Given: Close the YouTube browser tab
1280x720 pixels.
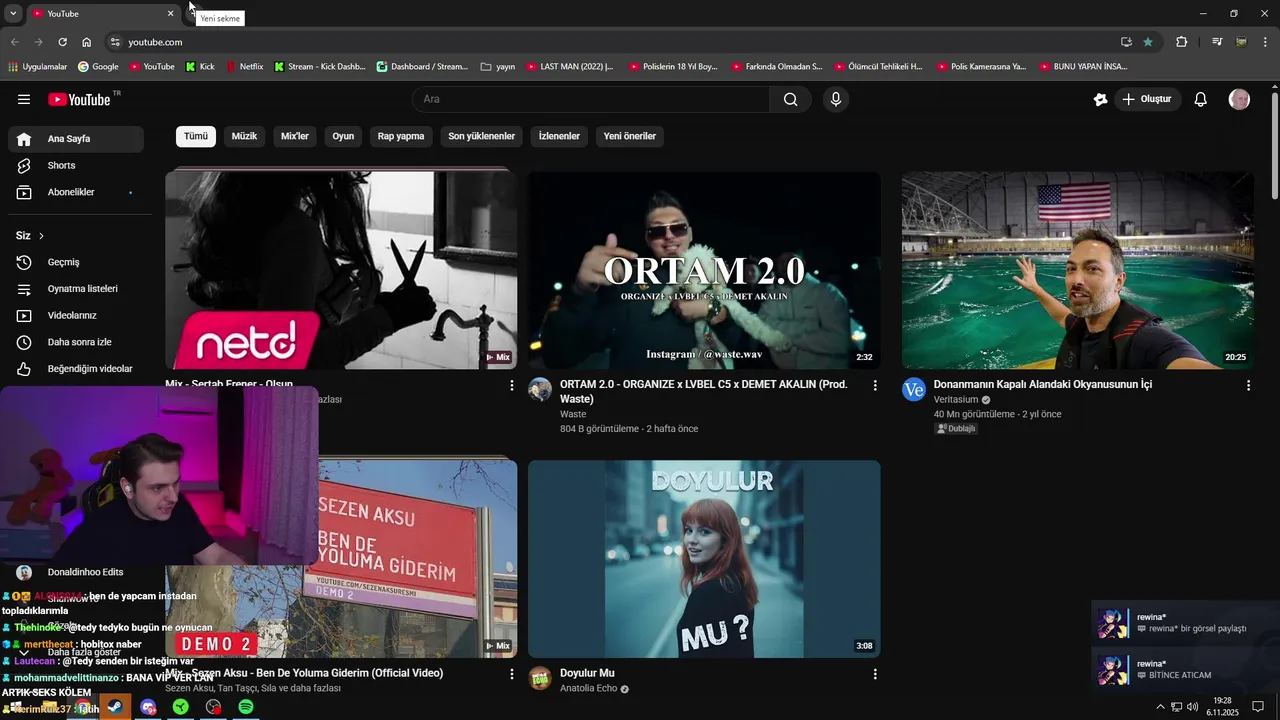Looking at the screenshot, I should pos(170,13).
